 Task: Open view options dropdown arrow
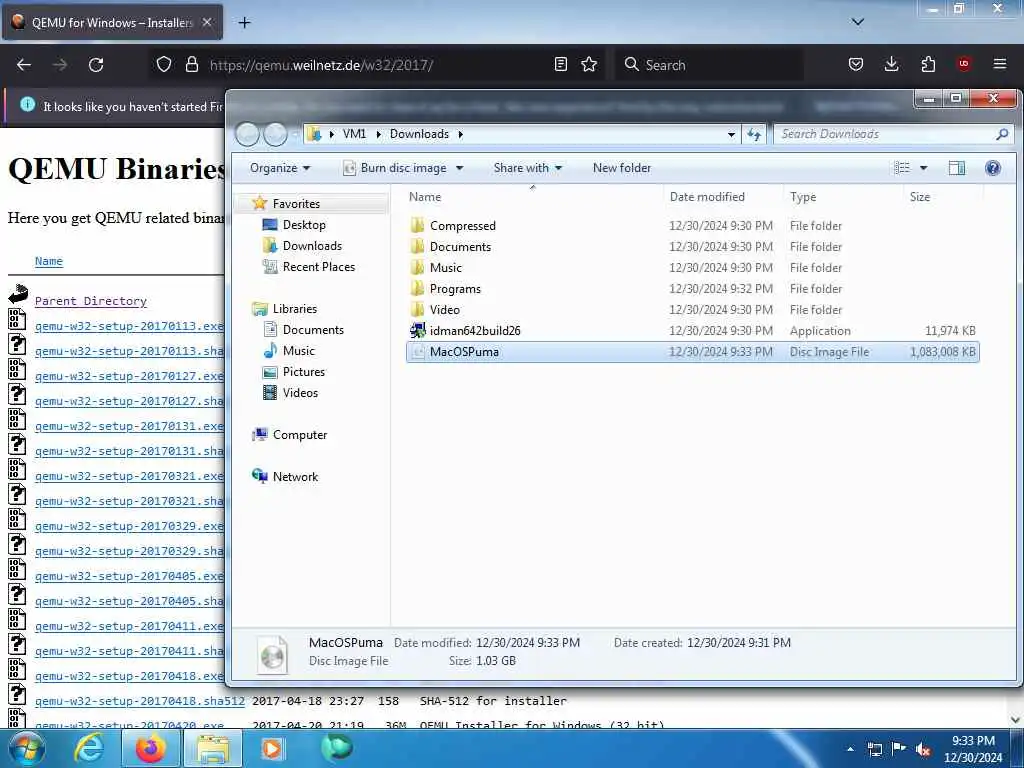(x=923, y=168)
